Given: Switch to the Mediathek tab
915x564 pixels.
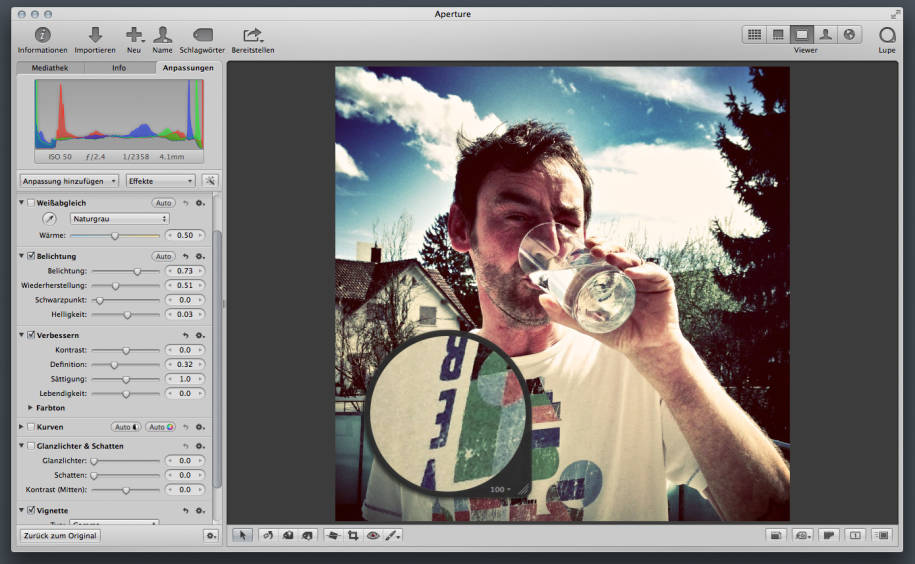Looking at the screenshot, I should [x=50, y=68].
